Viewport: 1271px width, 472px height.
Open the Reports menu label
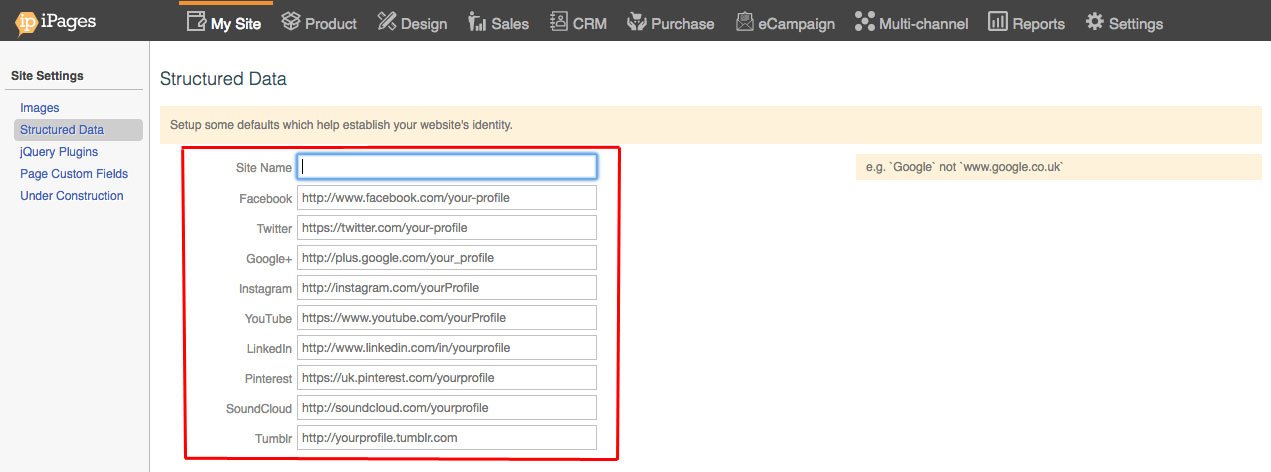1039,24
